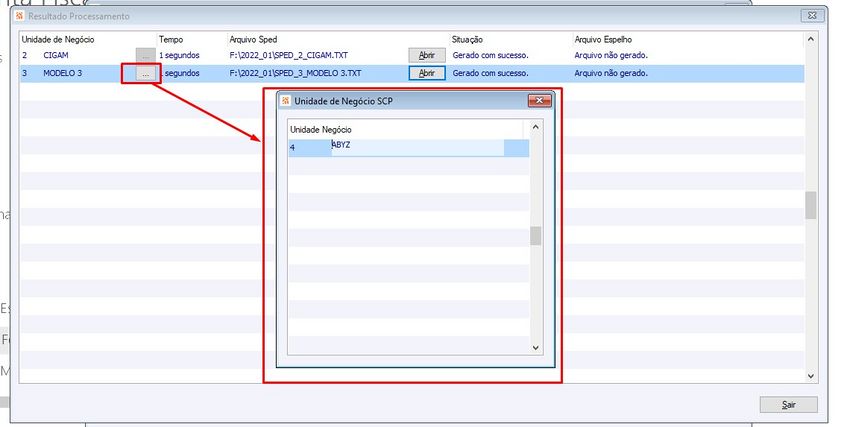This screenshot has width=850, height=427.
Task: Click main results grid scroll up arrow
Action: (x=810, y=39)
